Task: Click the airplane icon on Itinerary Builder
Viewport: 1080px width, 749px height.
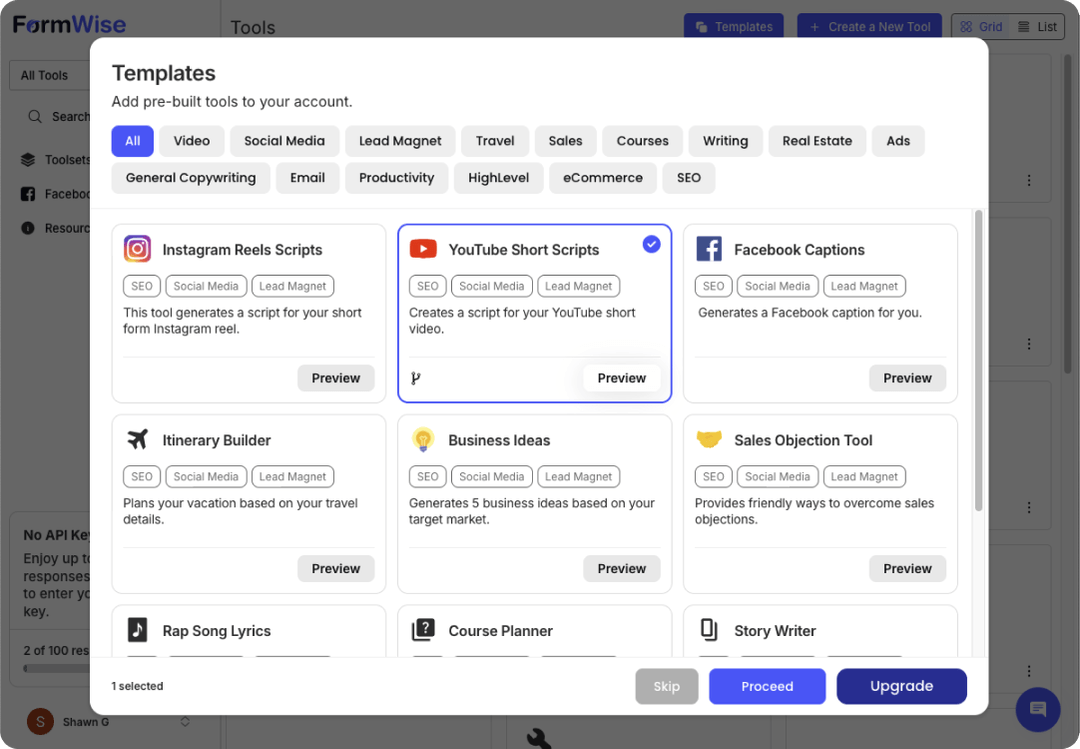Action: pos(137,438)
